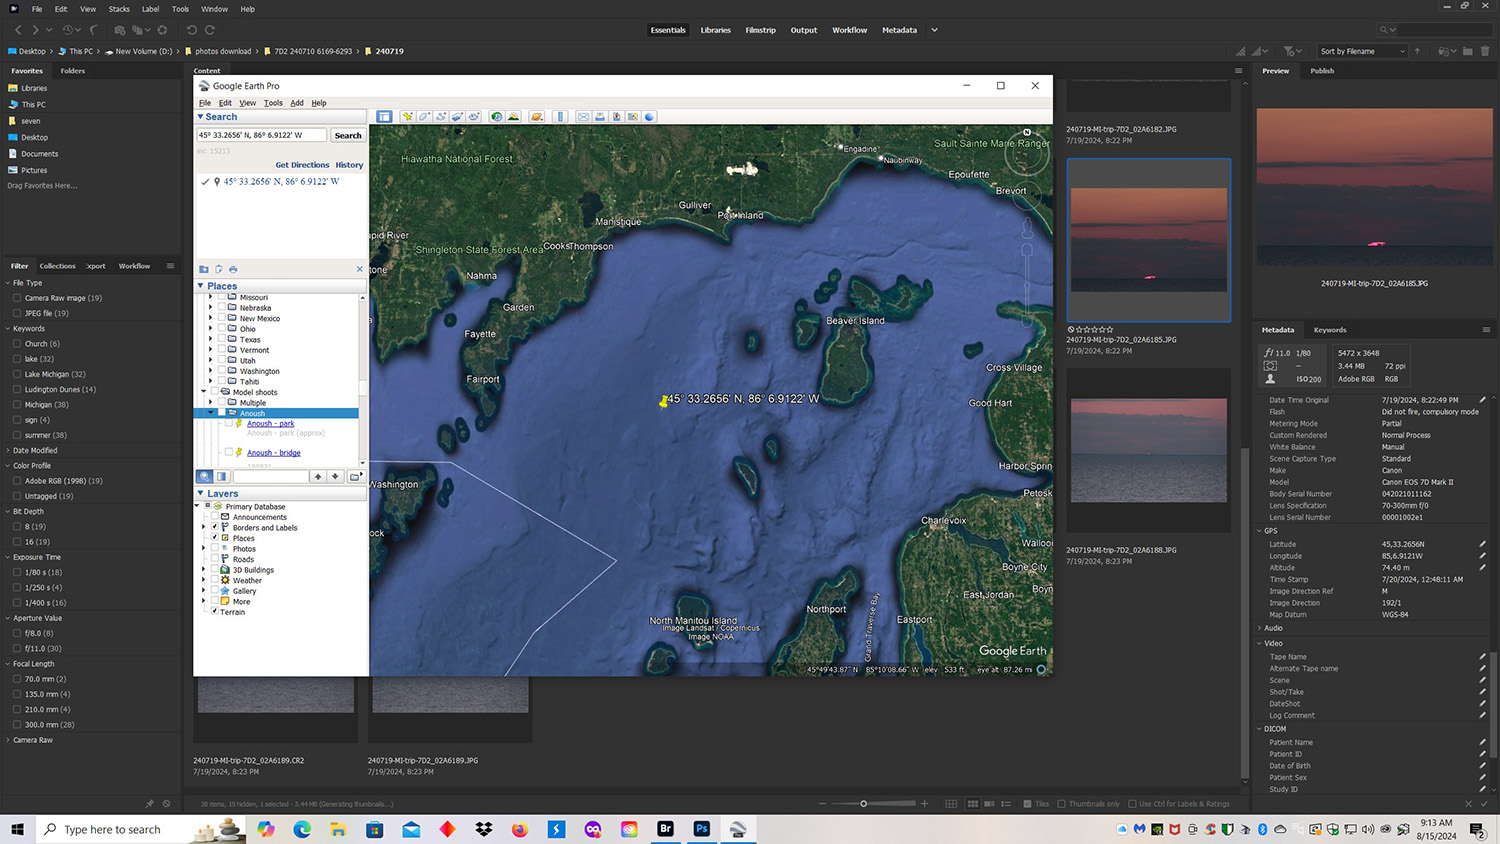Enable the Photos layer checkbox
This screenshot has height=844, width=1500.
215,548
